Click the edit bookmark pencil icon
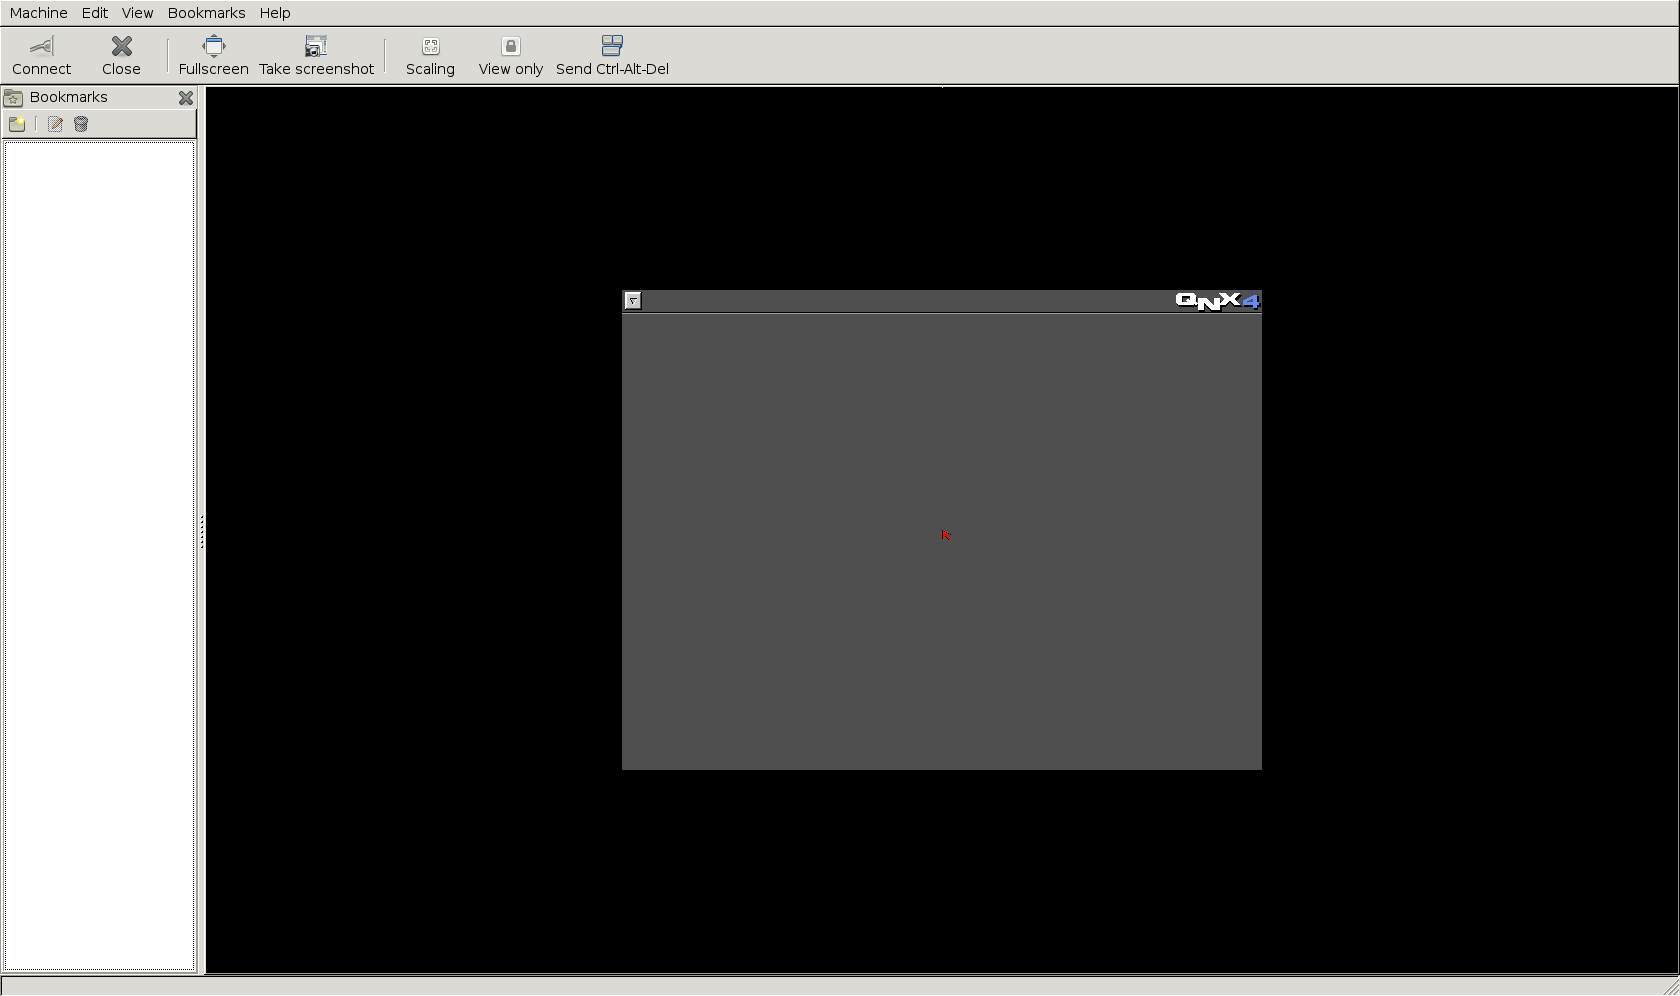Image resolution: width=1680 pixels, height=996 pixels. pyautogui.click(x=55, y=124)
